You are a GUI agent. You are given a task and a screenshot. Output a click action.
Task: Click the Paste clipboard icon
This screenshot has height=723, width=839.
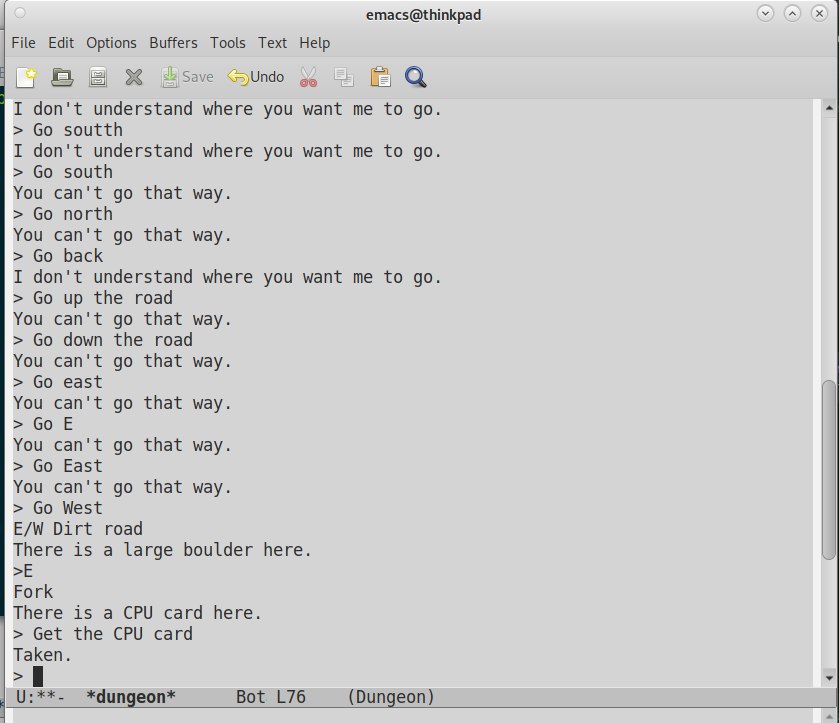point(380,77)
